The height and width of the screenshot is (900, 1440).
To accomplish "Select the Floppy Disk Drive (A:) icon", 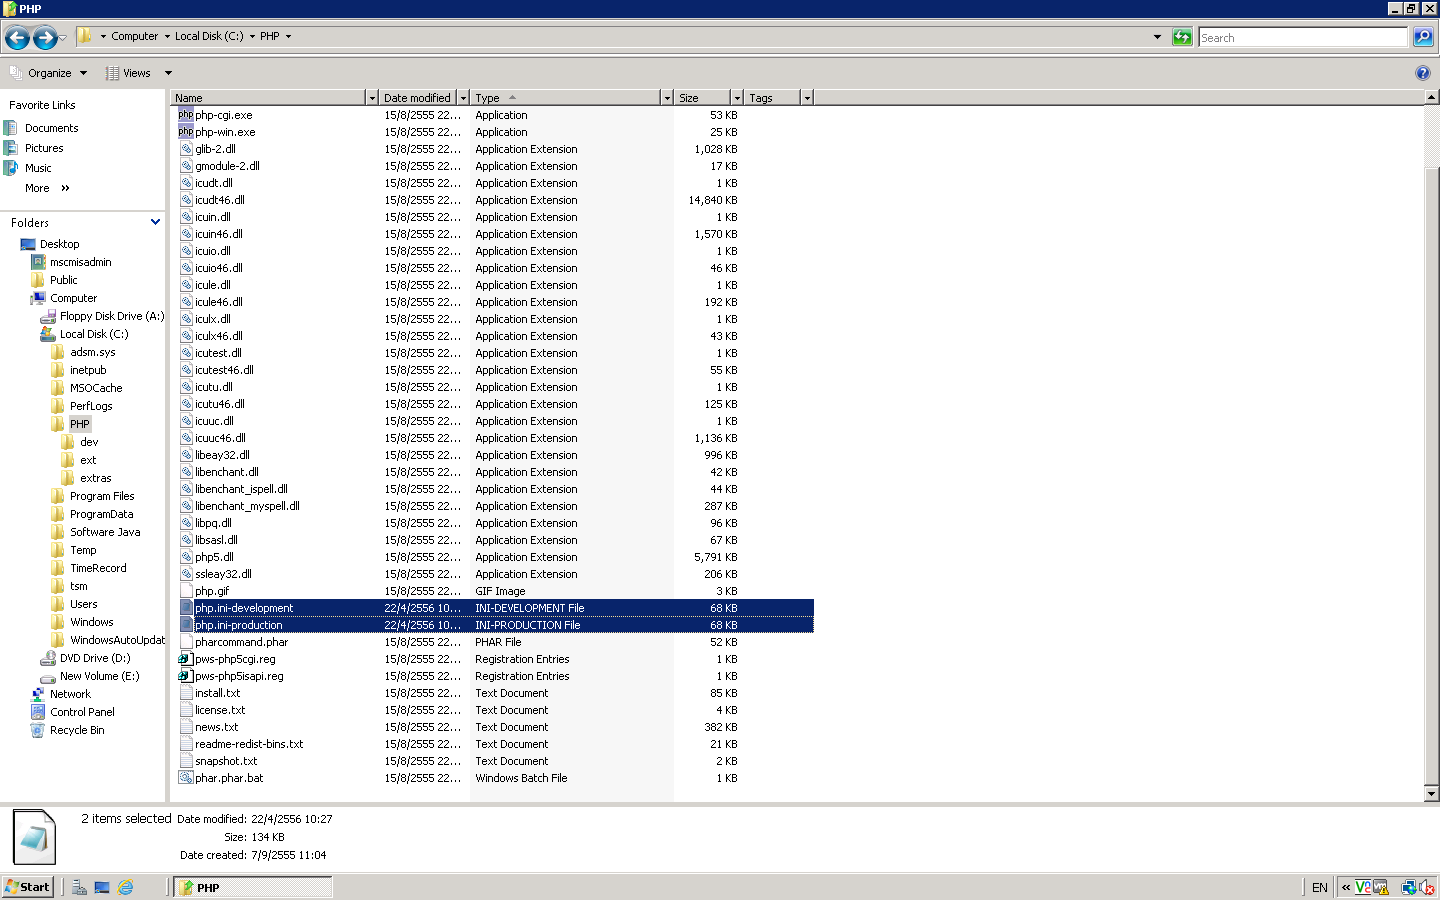I will (48, 316).
